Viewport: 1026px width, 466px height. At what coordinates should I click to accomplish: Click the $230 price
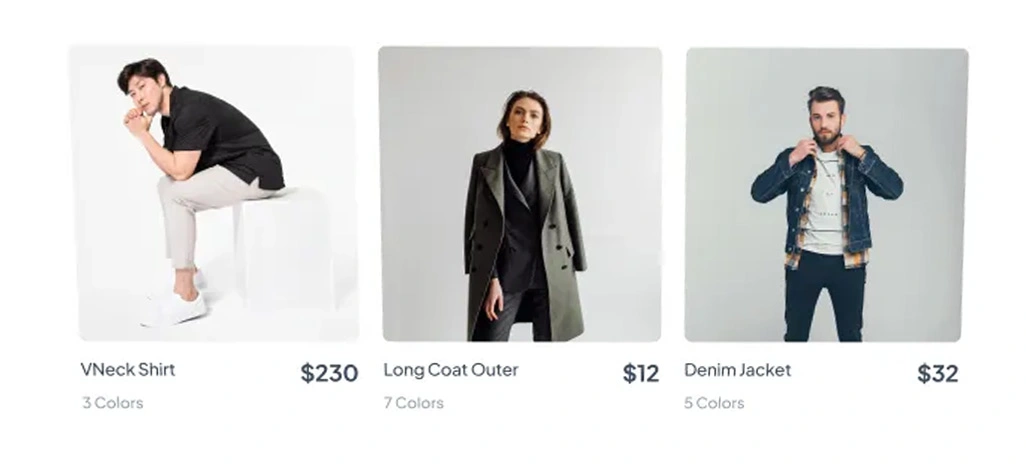[329, 373]
